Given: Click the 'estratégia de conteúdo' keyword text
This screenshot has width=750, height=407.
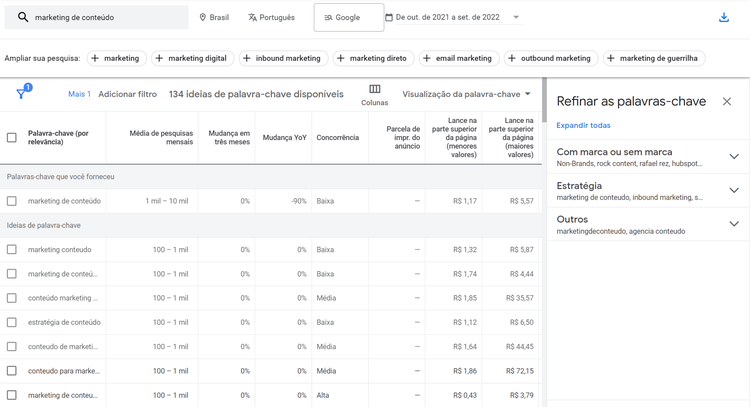Looking at the screenshot, I should coord(64,322).
